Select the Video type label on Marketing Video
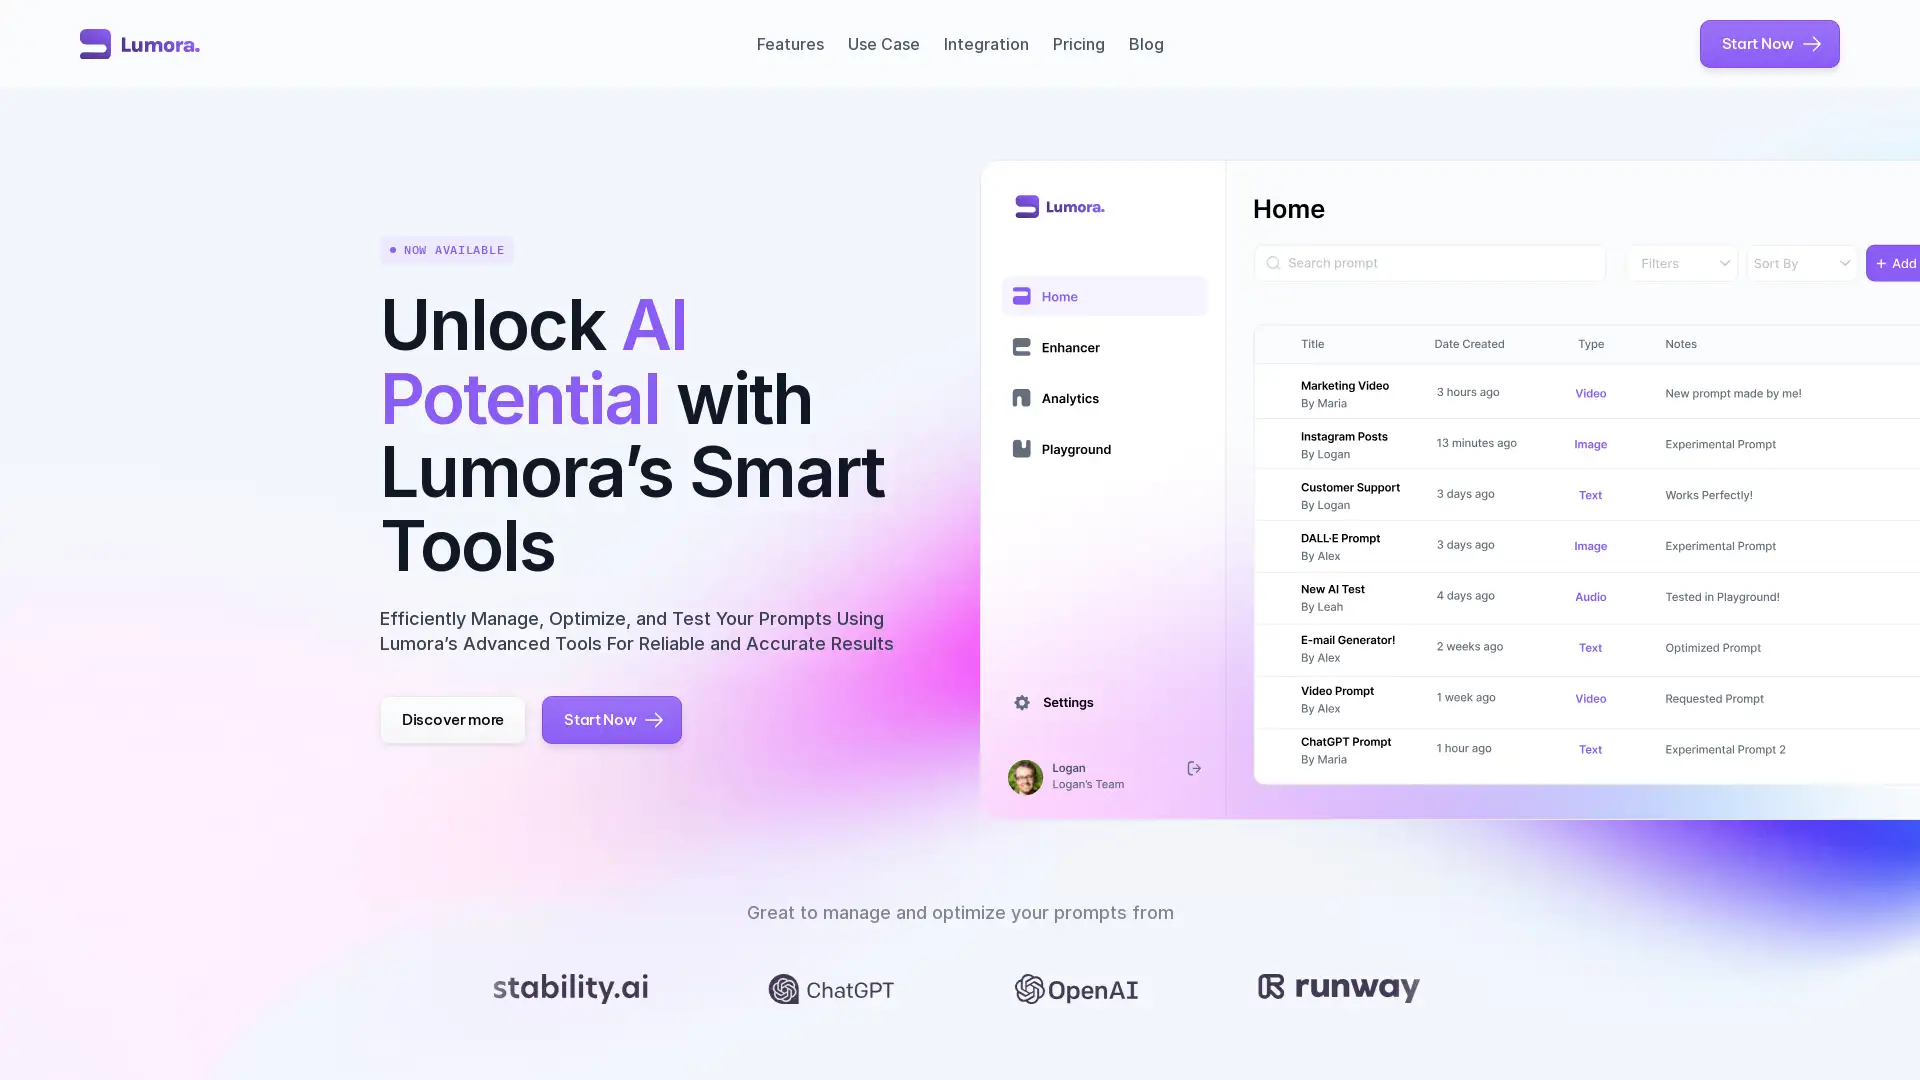 [x=1590, y=393]
